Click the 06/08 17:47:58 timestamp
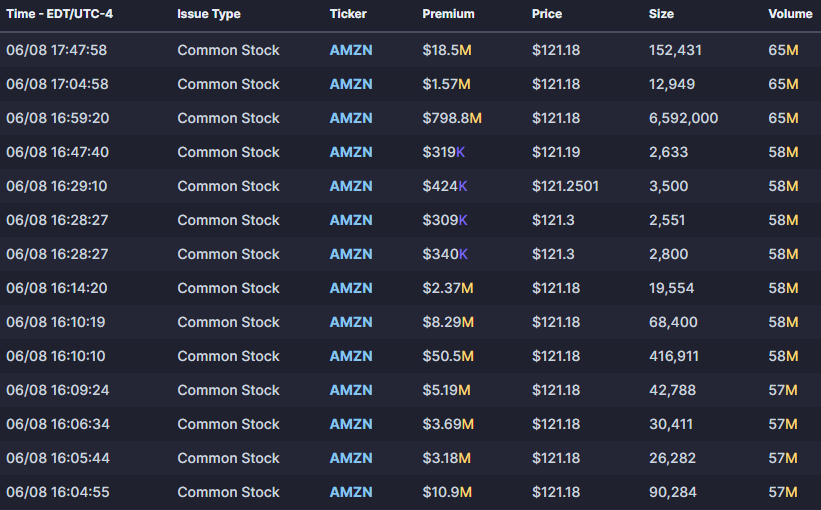 click(x=57, y=50)
